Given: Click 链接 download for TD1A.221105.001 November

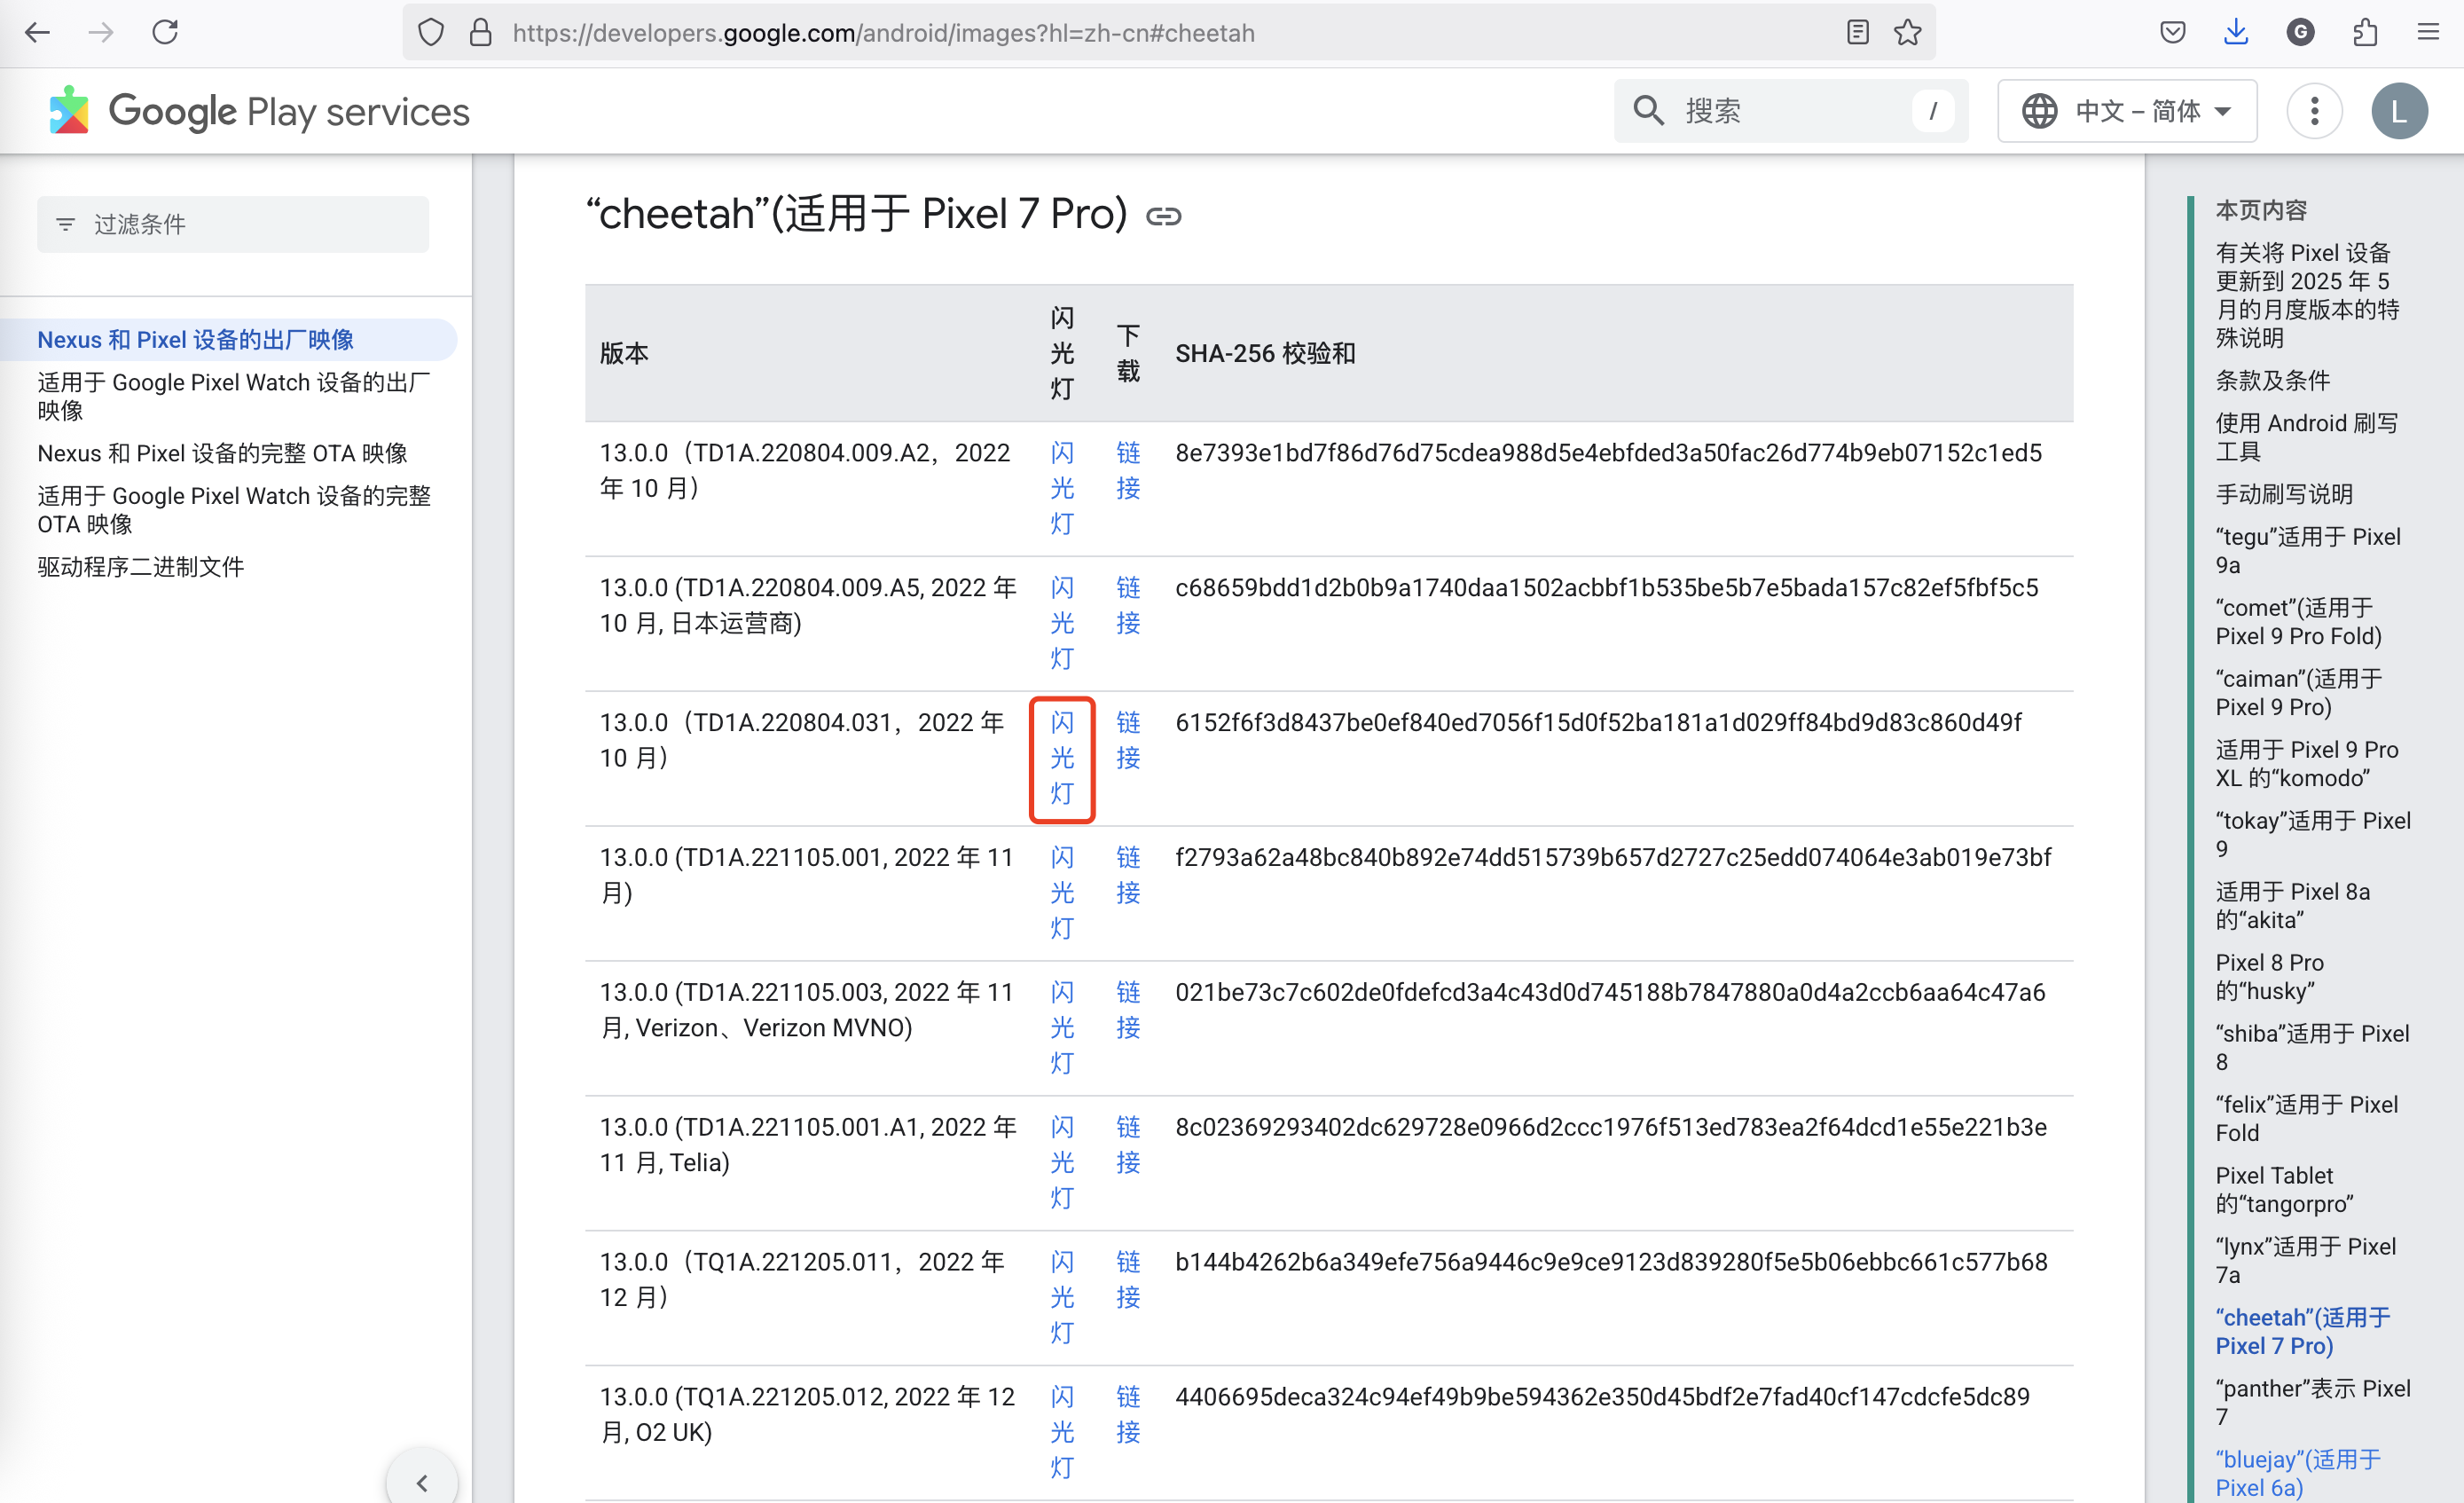Looking at the screenshot, I should point(1128,875).
